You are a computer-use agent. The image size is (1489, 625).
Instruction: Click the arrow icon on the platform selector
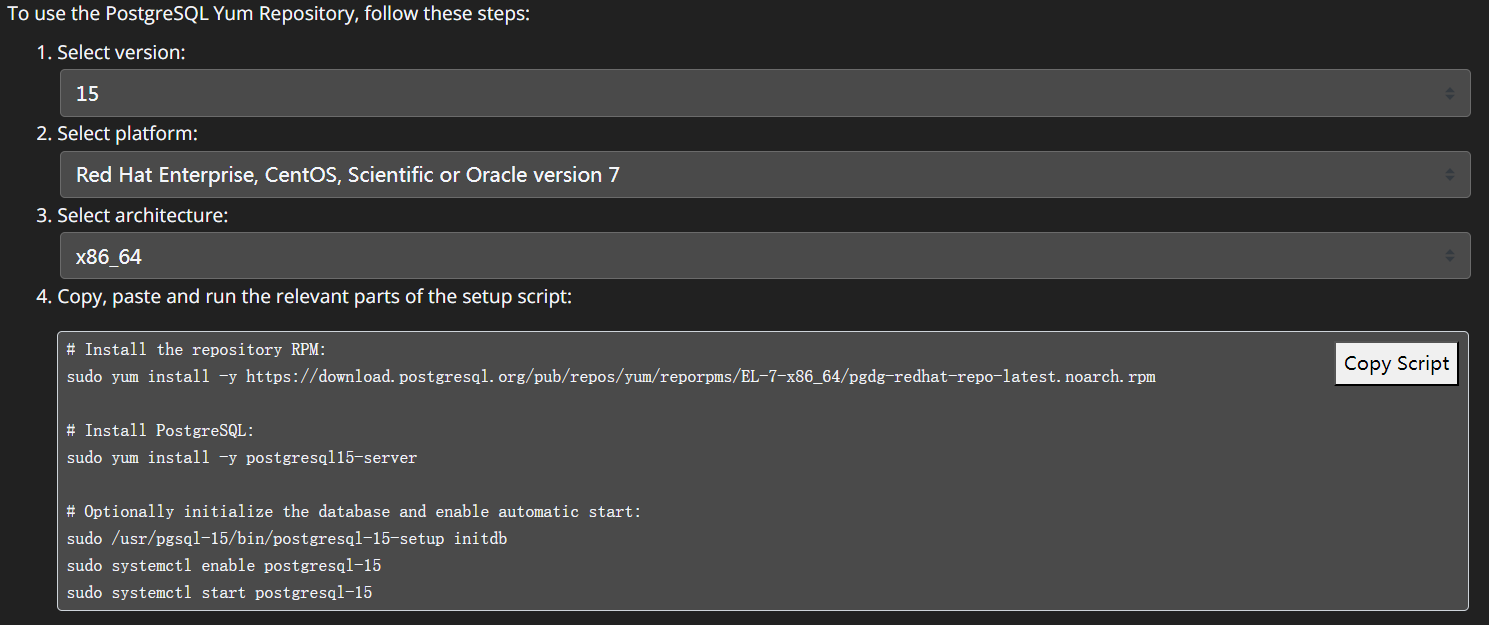point(1450,175)
